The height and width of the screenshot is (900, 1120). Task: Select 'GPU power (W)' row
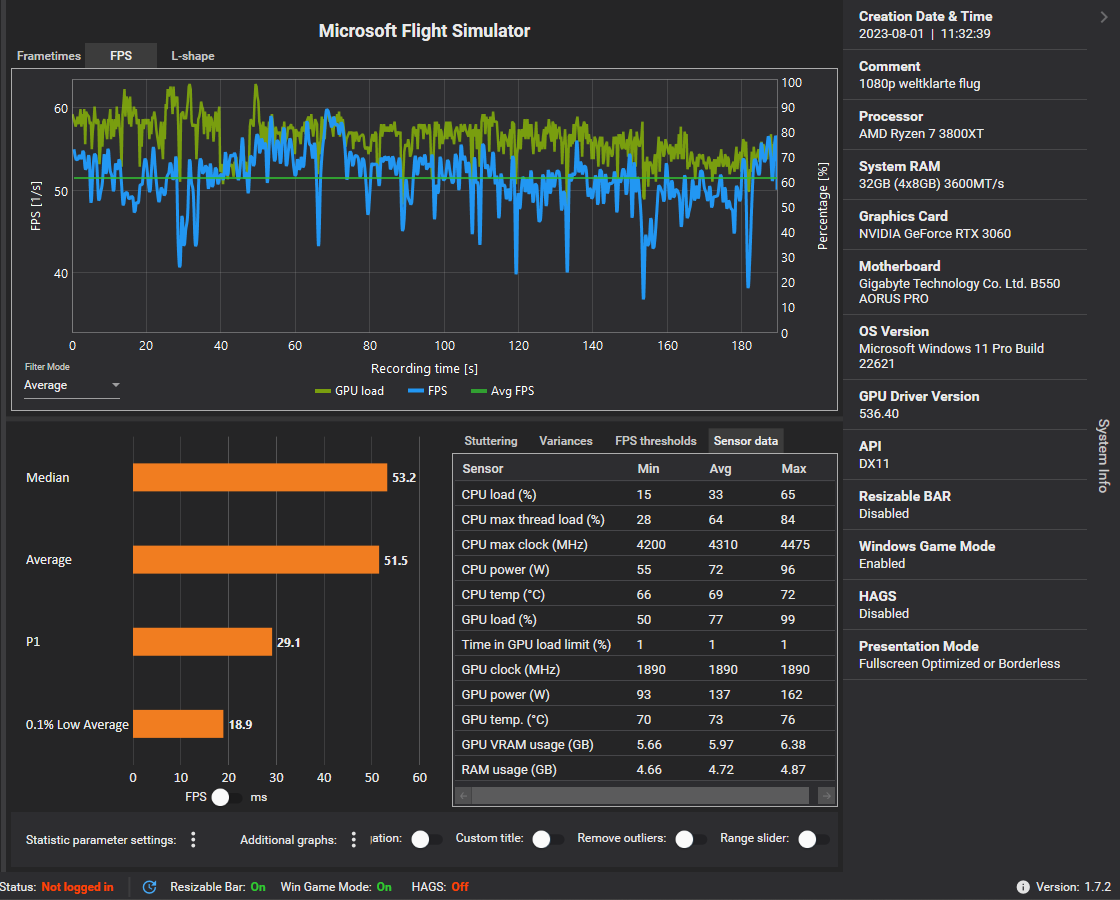click(x=644, y=694)
